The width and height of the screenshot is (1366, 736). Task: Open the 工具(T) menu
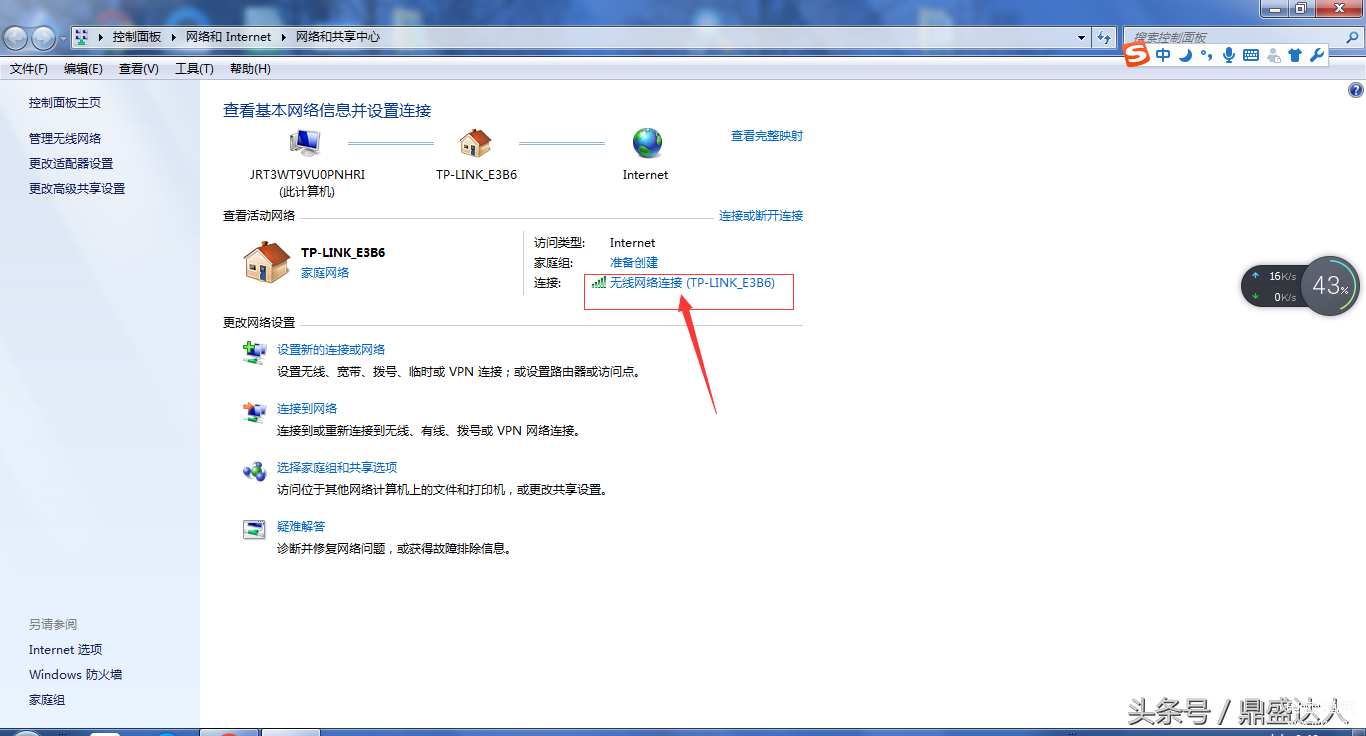point(194,69)
